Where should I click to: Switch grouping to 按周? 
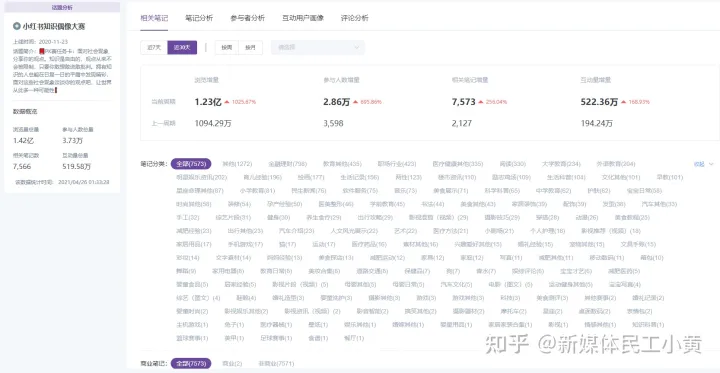click(227, 48)
